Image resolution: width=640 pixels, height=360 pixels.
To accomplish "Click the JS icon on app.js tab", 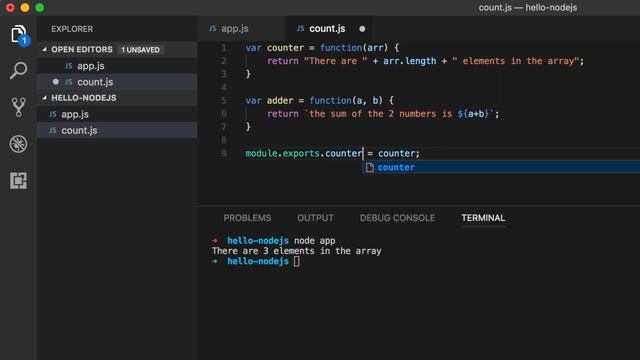I will coord(213,28).
